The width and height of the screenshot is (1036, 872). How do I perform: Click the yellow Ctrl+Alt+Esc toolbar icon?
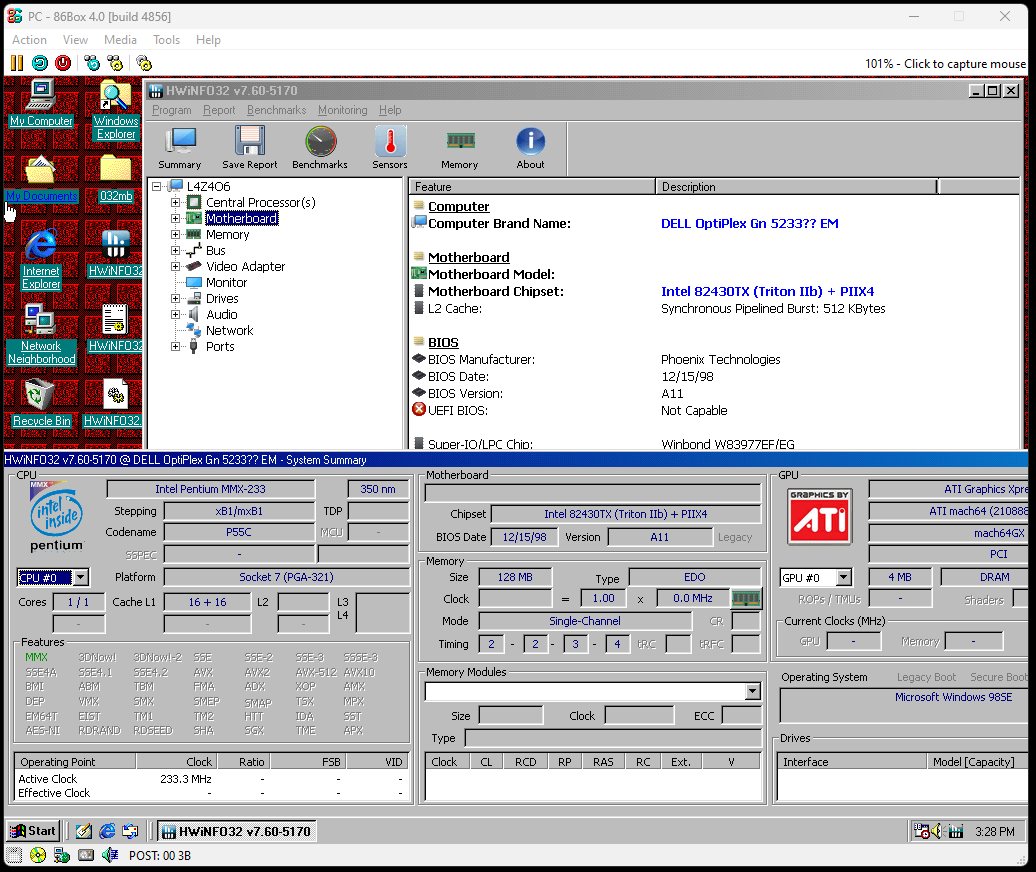[x=116, y=63]
